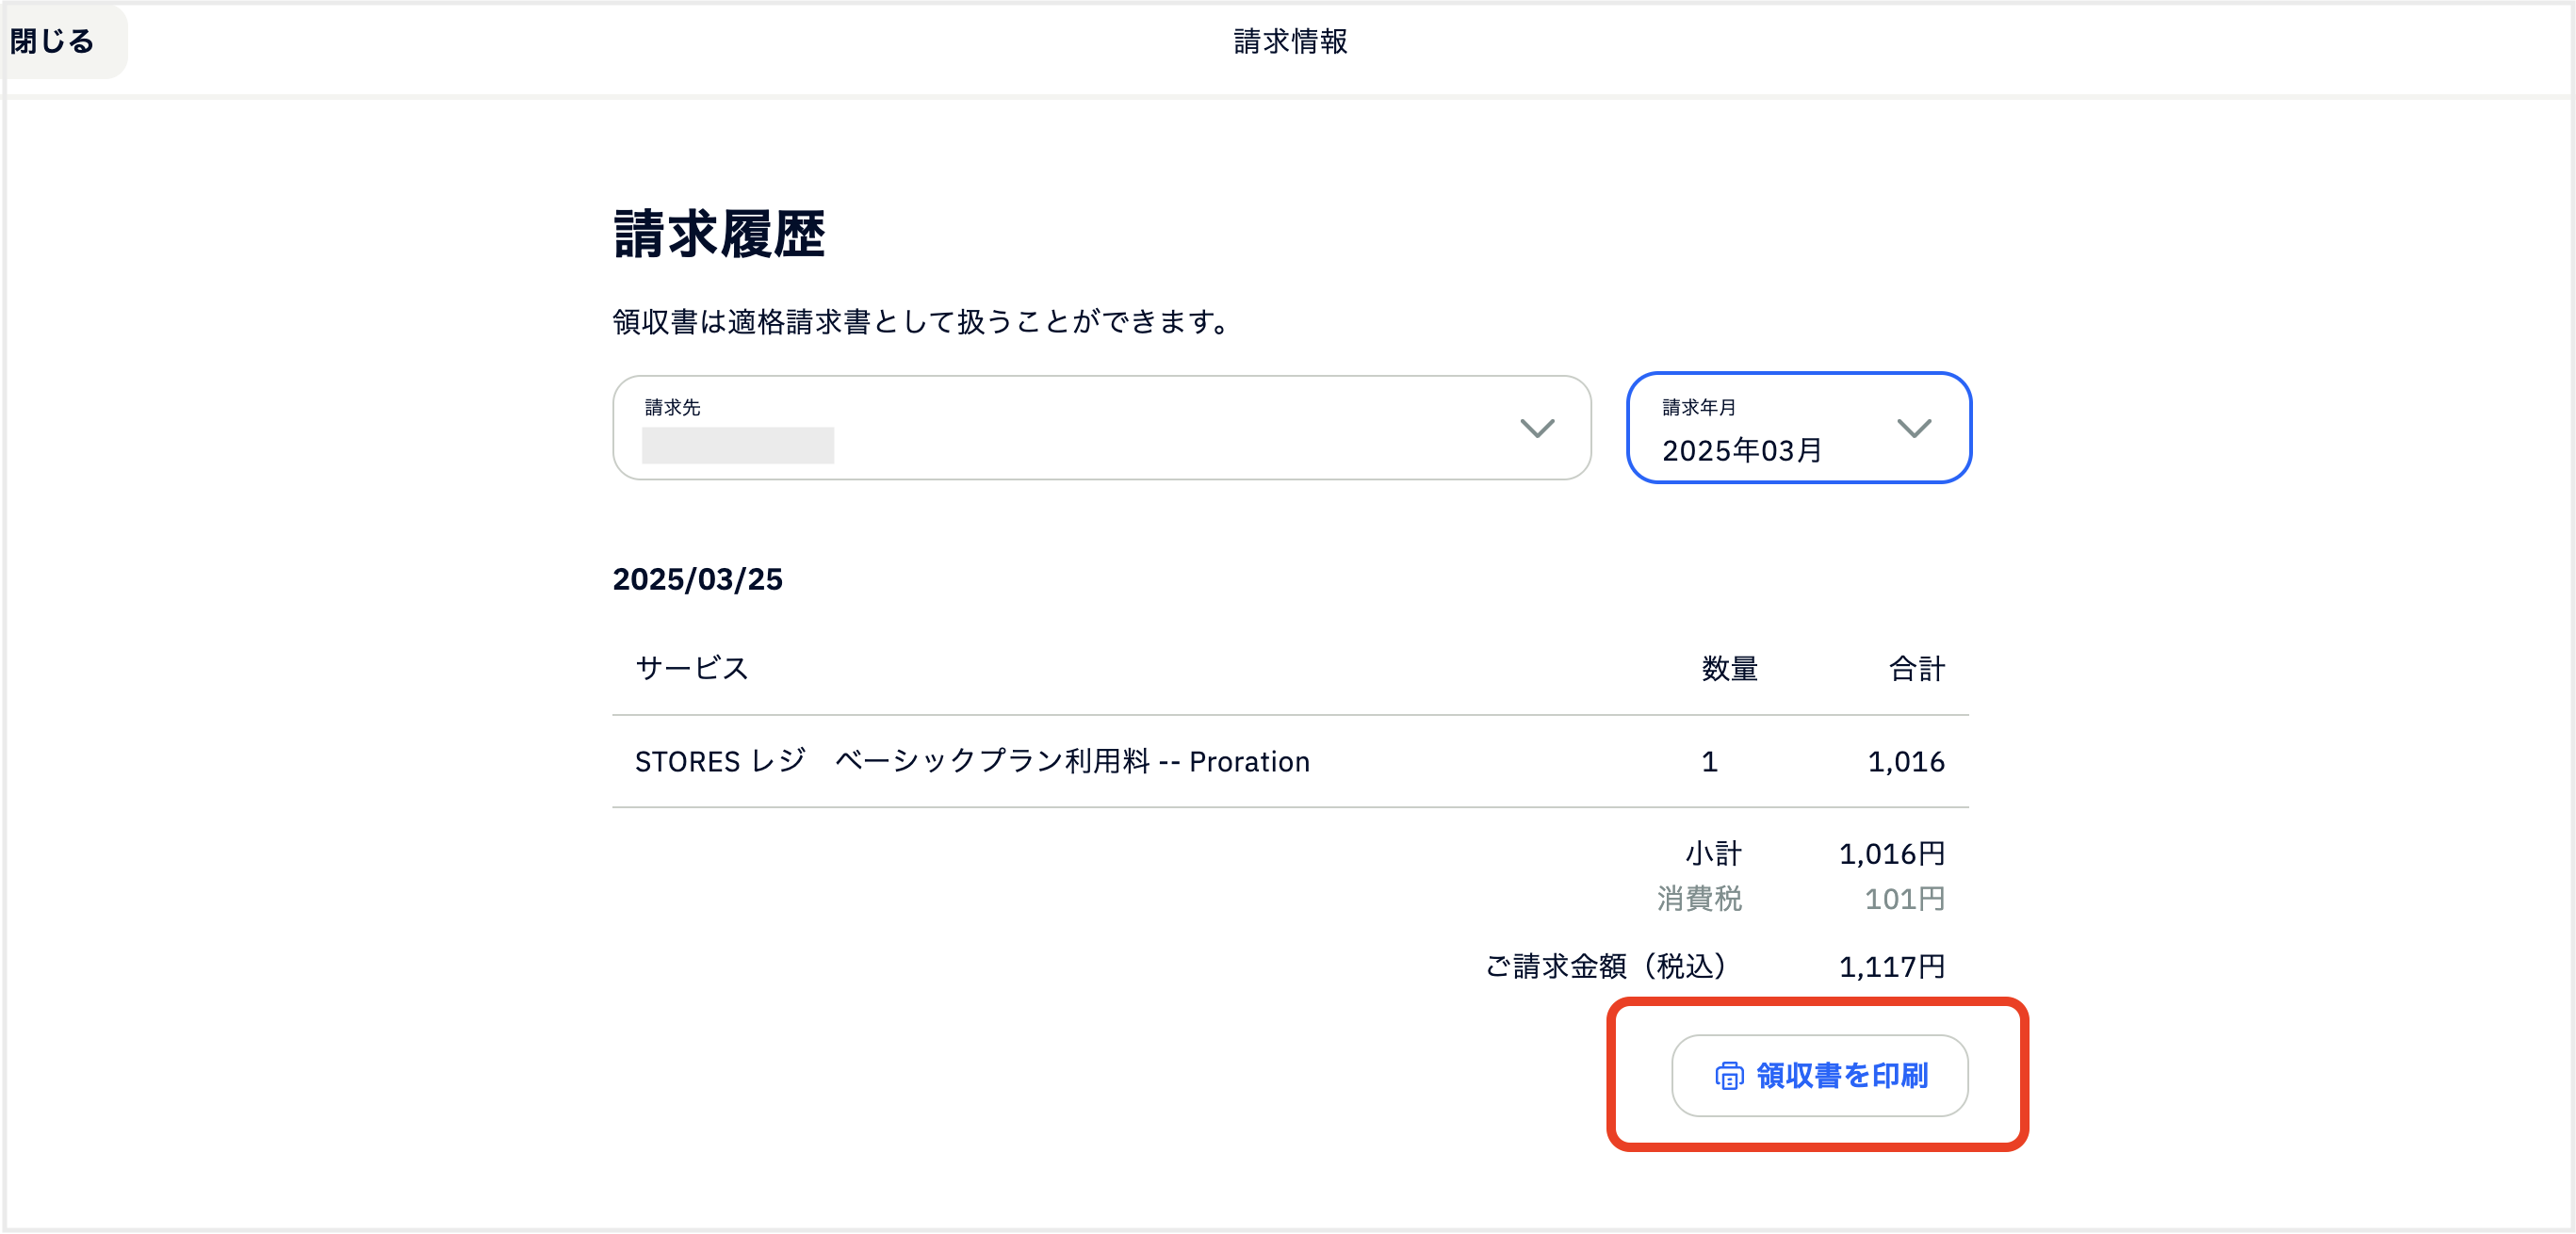Click the printer icon beside 領収書を印刷
Viewport: 2576px width, 1234px height.
click(x=1729, y=1076)
